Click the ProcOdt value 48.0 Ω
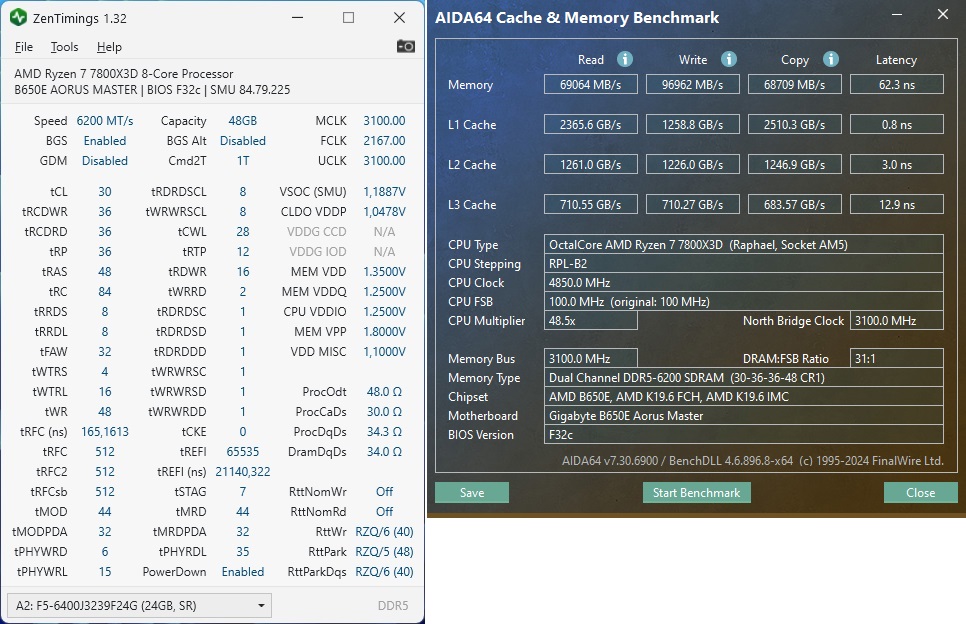 [x=384, y=392]
